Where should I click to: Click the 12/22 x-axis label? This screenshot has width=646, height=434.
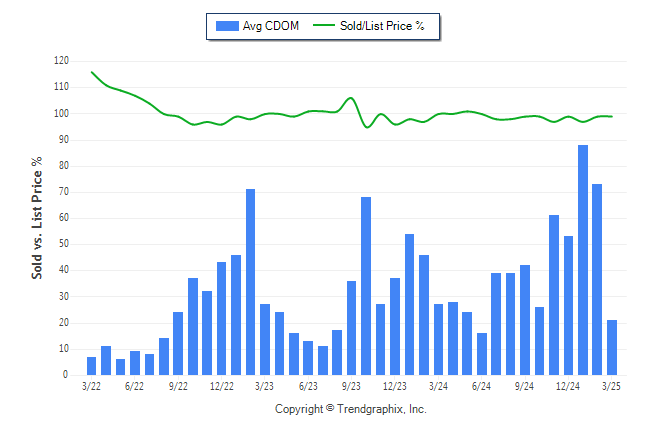(x=222, y=386)
